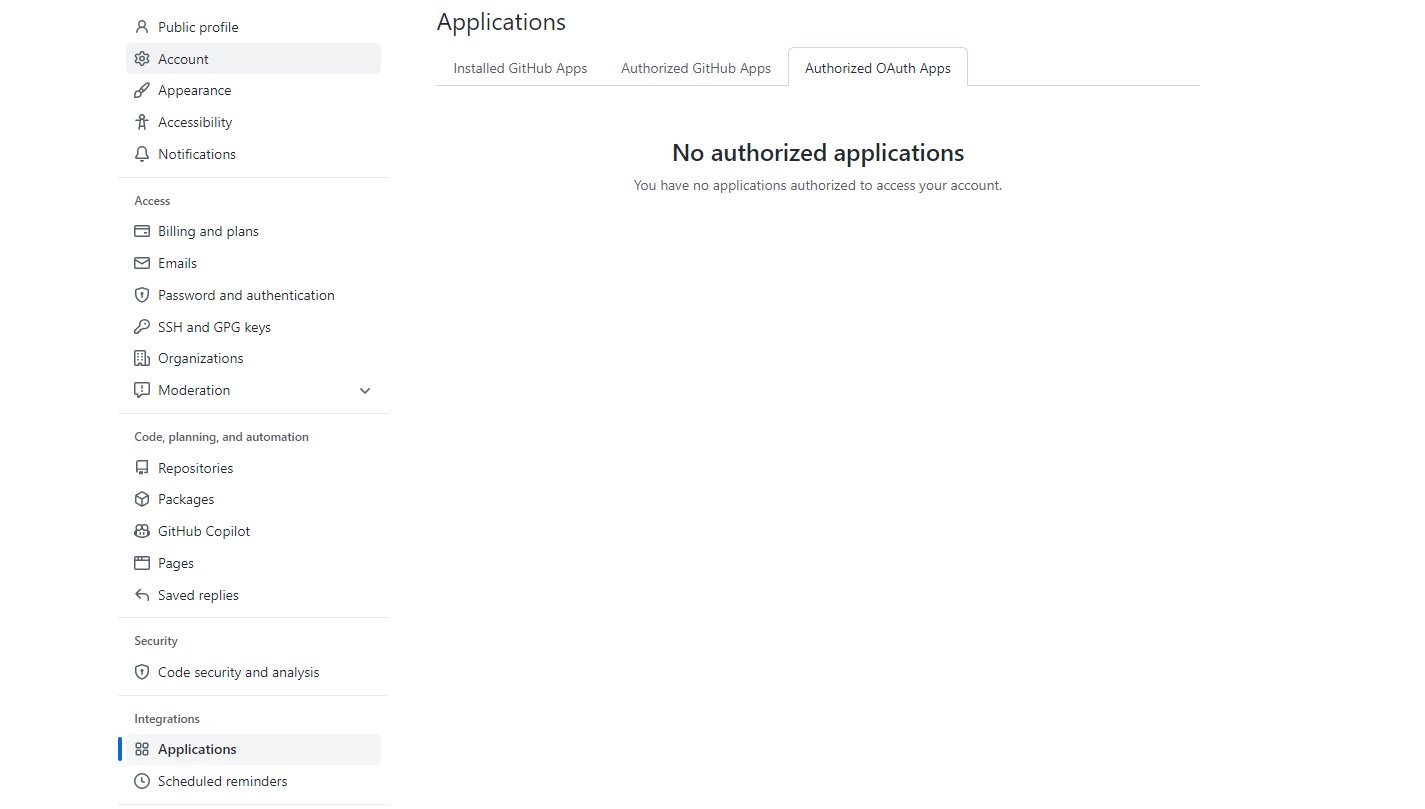Viewport: 1425px width, 809px height.
Task: Expand the Moderation section chevron
Action: 365,390
